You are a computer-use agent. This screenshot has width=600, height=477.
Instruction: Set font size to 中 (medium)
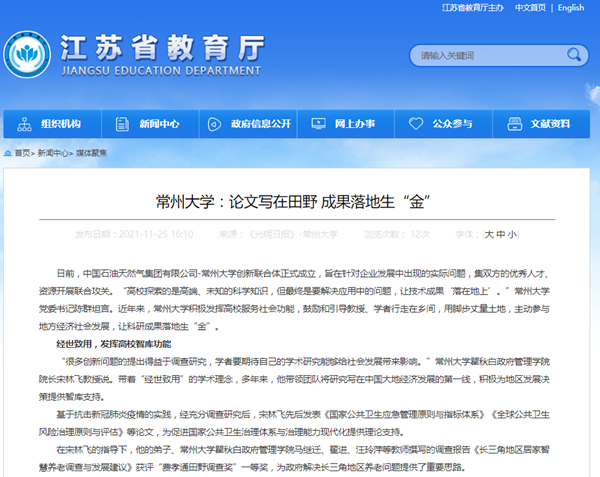point(501,234)
